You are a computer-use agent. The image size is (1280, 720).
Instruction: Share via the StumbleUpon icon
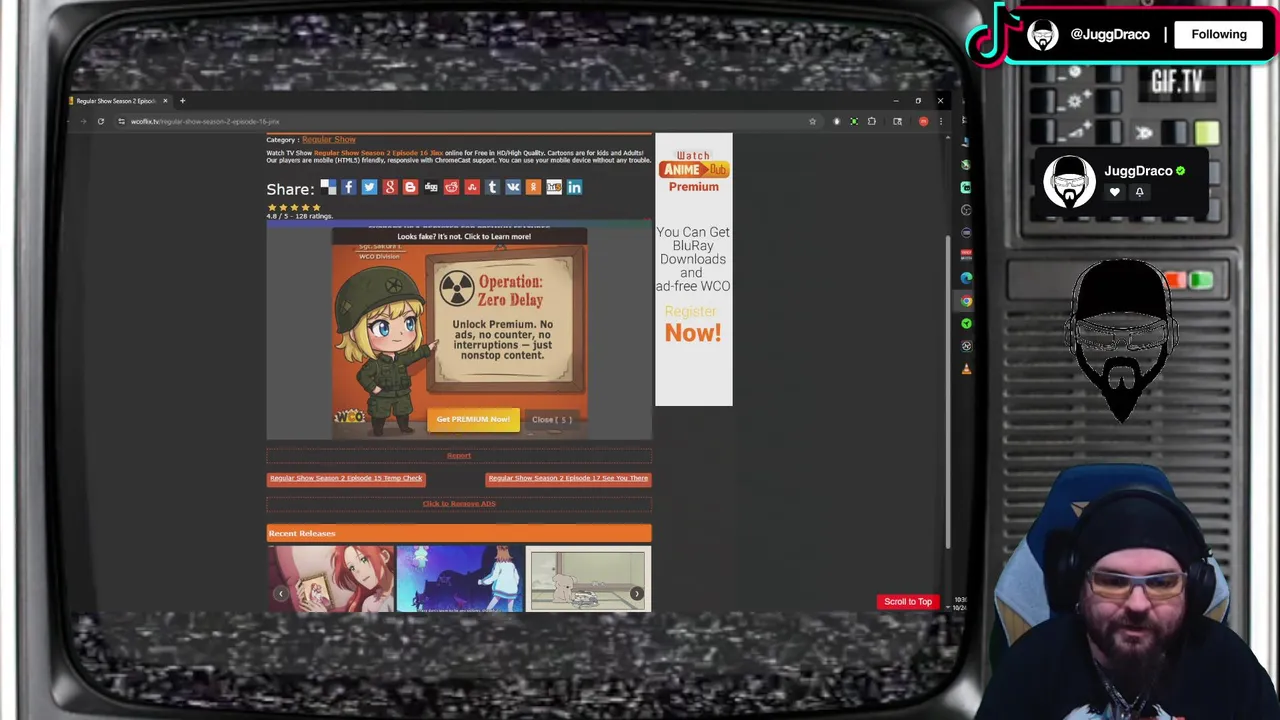coord(472,187)
